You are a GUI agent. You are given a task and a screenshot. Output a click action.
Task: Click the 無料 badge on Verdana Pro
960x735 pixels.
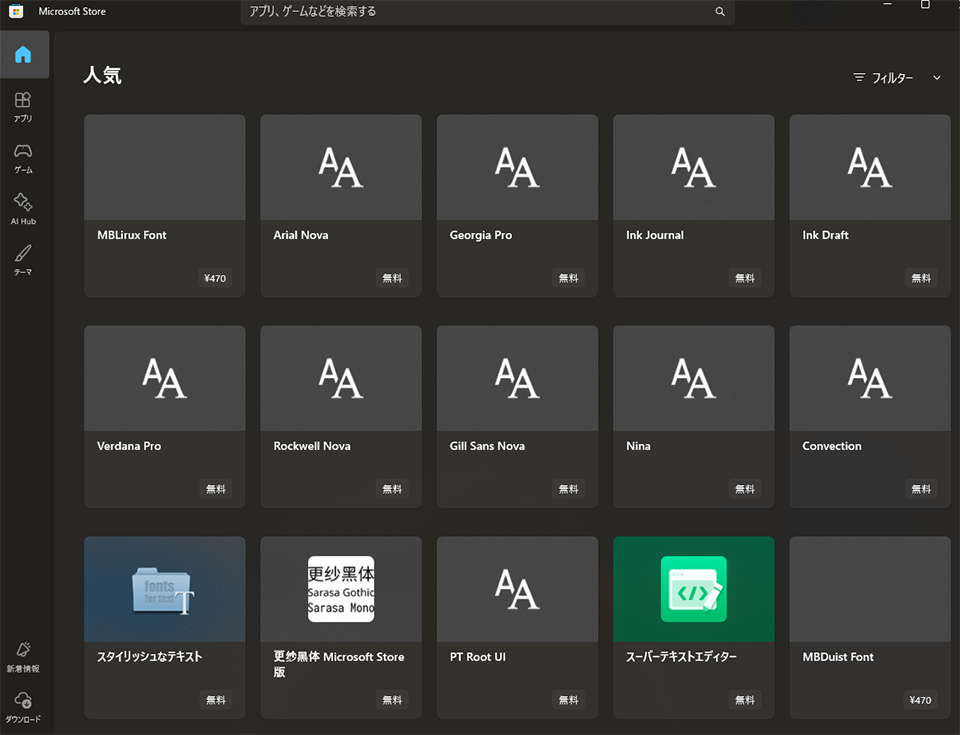point(216,489)
